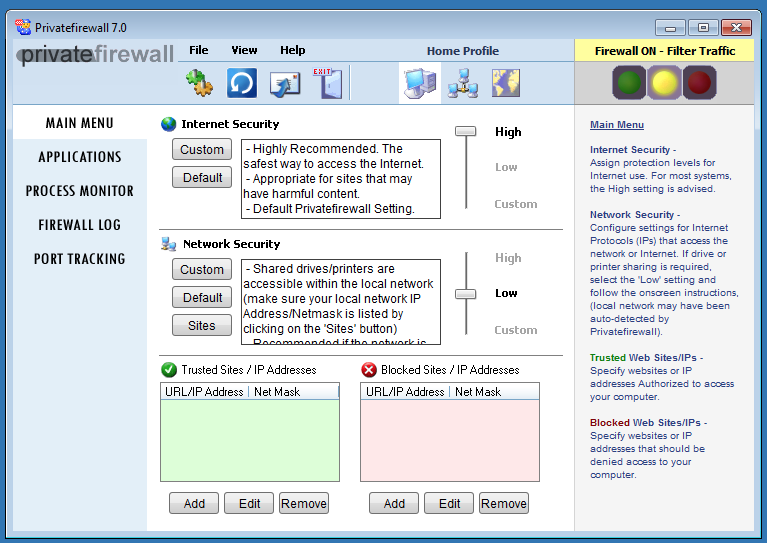Image resolution: width=767 pixels, height=543 pixels.
Task: Open the Firewall Log section
Action: [80, 225]
